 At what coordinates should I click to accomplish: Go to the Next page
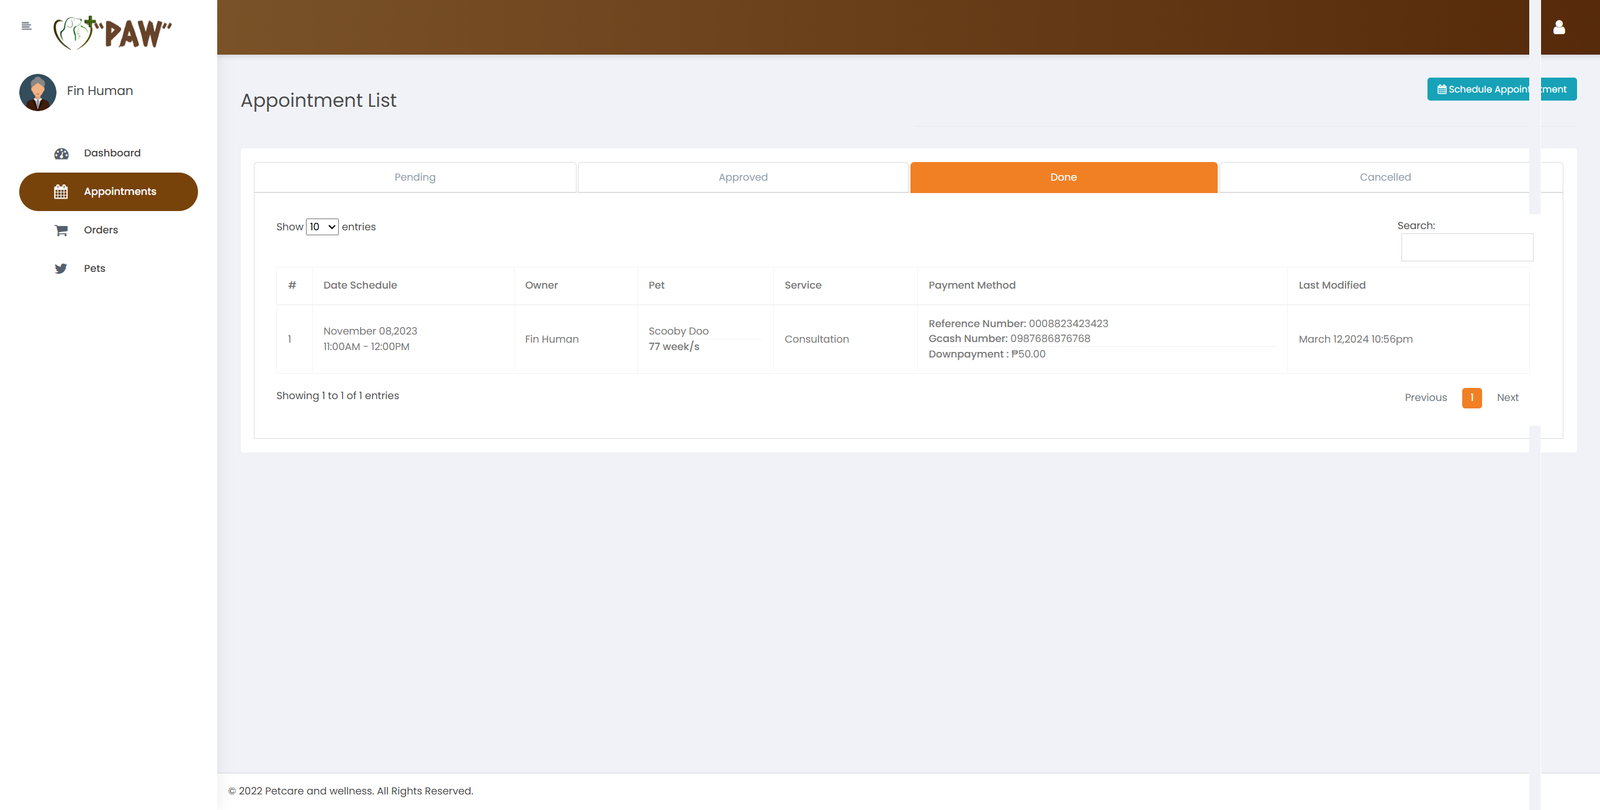coord(1507,398)
